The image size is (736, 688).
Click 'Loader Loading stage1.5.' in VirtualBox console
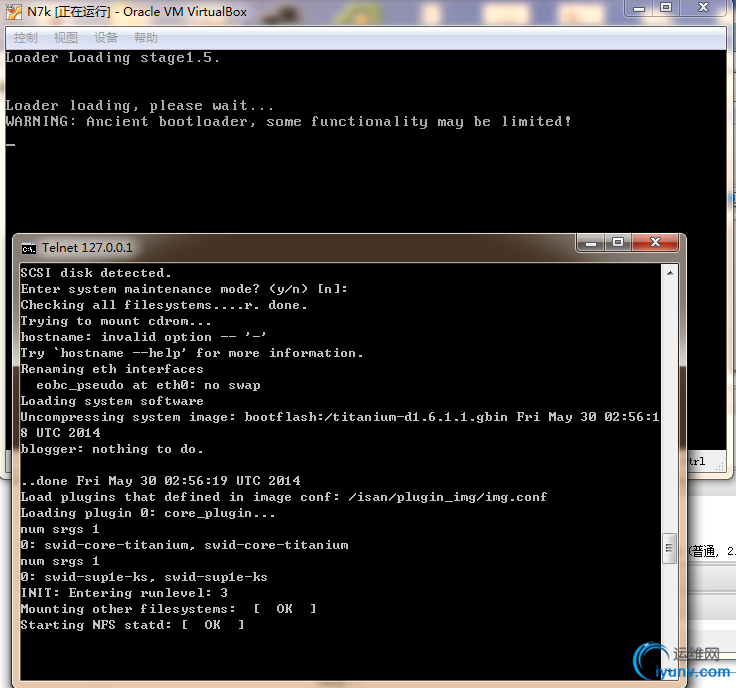113,58
